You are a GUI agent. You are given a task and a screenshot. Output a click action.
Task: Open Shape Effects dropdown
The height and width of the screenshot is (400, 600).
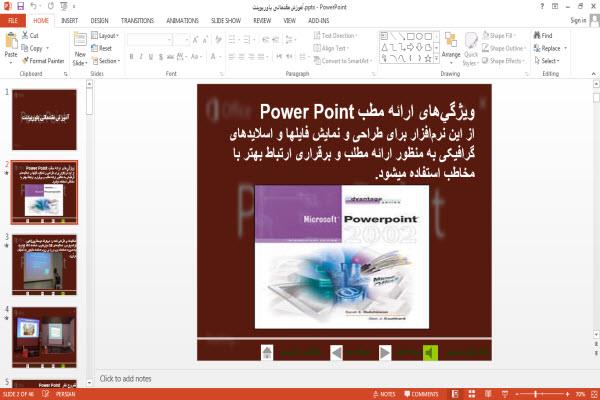pyautogui.click(x=503, y=61)
